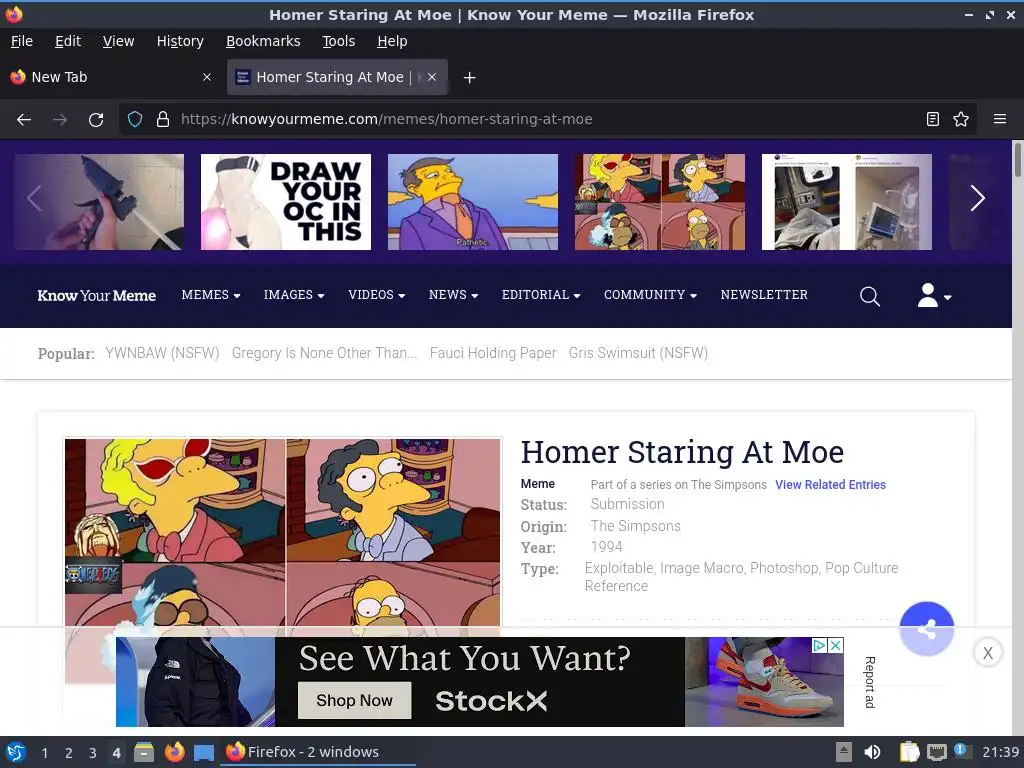Bookmark this page with the star icon

coord(961,120)
